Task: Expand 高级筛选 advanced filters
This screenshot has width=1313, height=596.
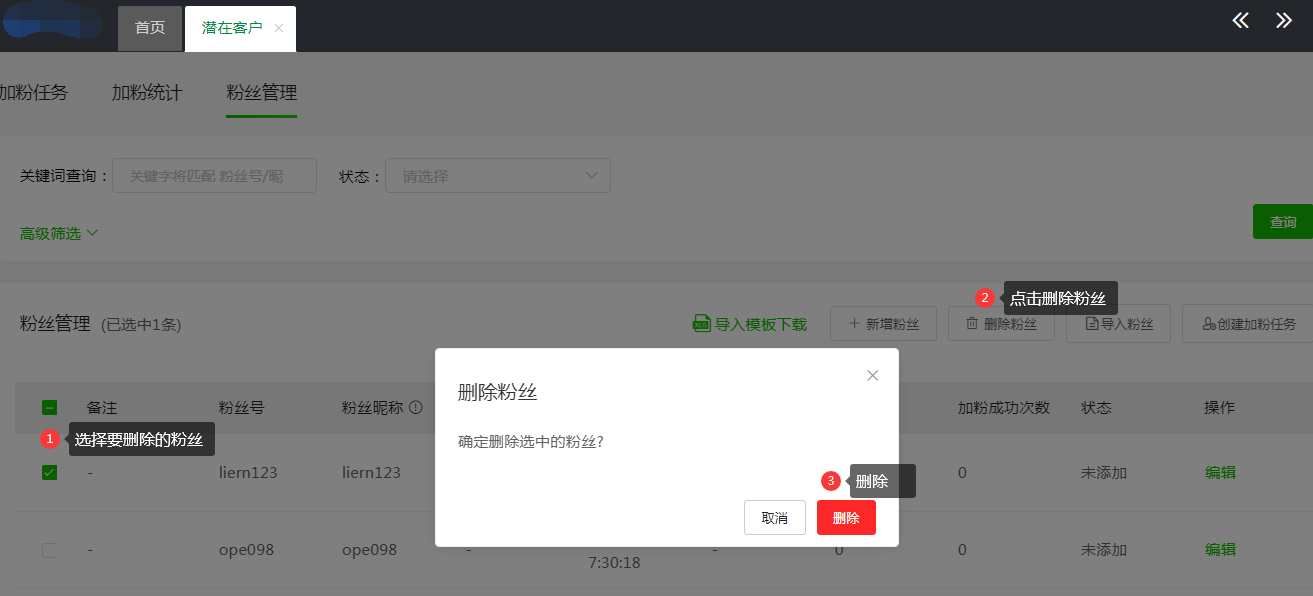Action: pyautogui.click(x=59, y=233)
